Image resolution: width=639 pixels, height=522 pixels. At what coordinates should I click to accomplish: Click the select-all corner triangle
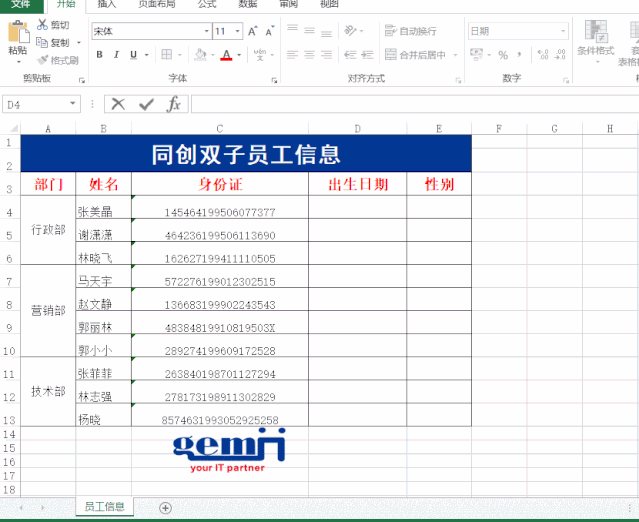pyautogui.click(x=12, y=129)
